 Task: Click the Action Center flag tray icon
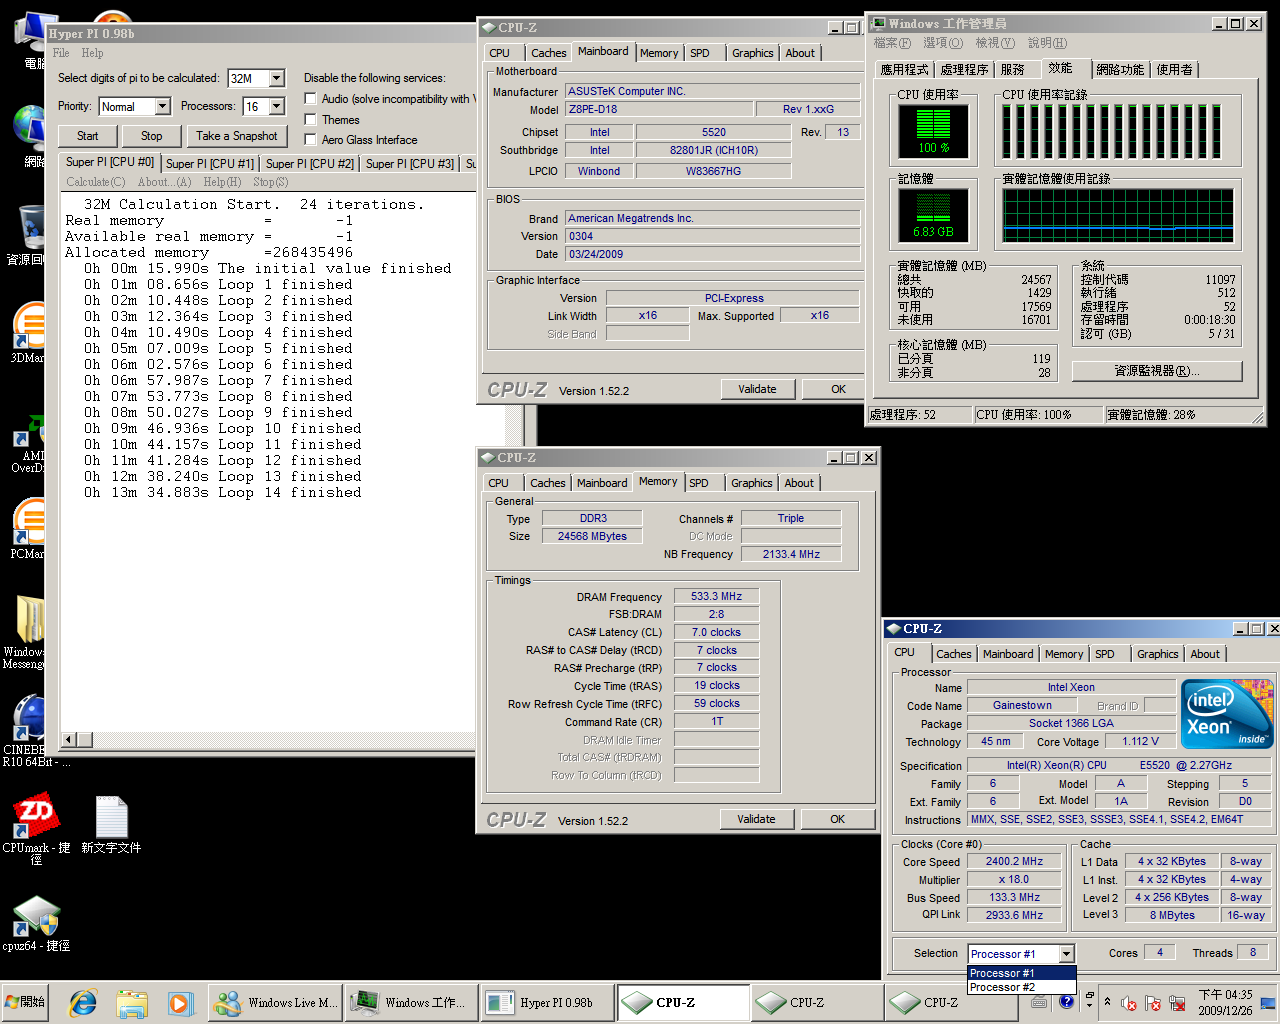coord(1153,1002)
